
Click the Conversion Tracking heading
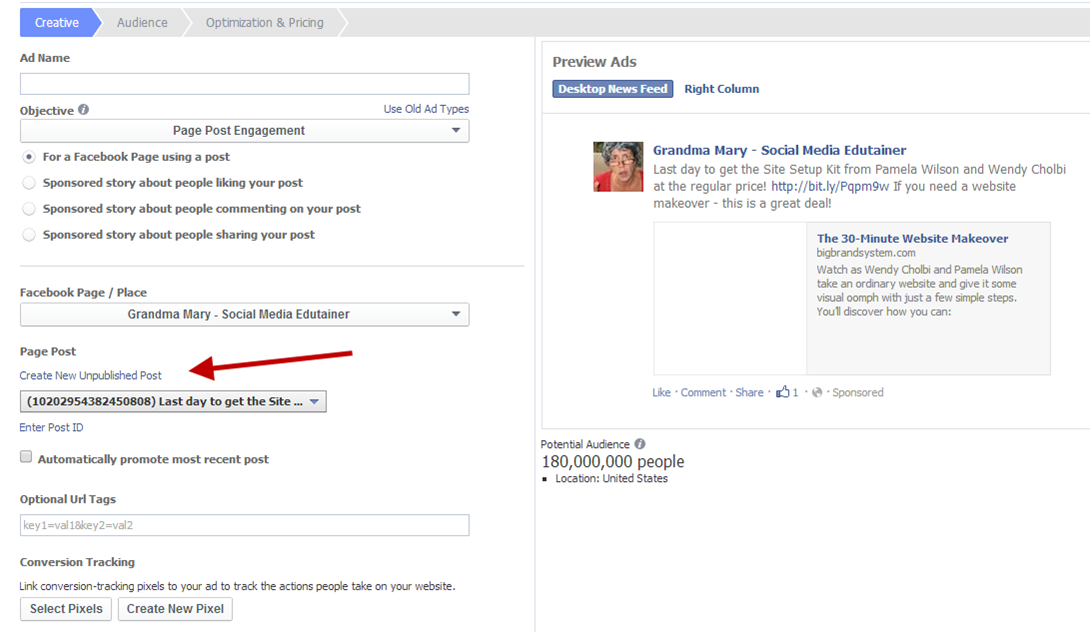(x=77, y=562)
